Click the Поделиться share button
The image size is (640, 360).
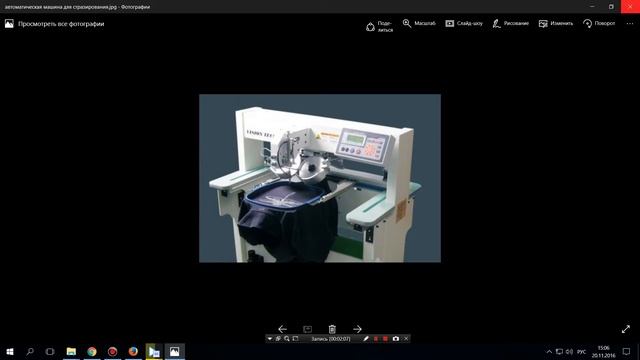pyautogui.click(x=380, y=26)
